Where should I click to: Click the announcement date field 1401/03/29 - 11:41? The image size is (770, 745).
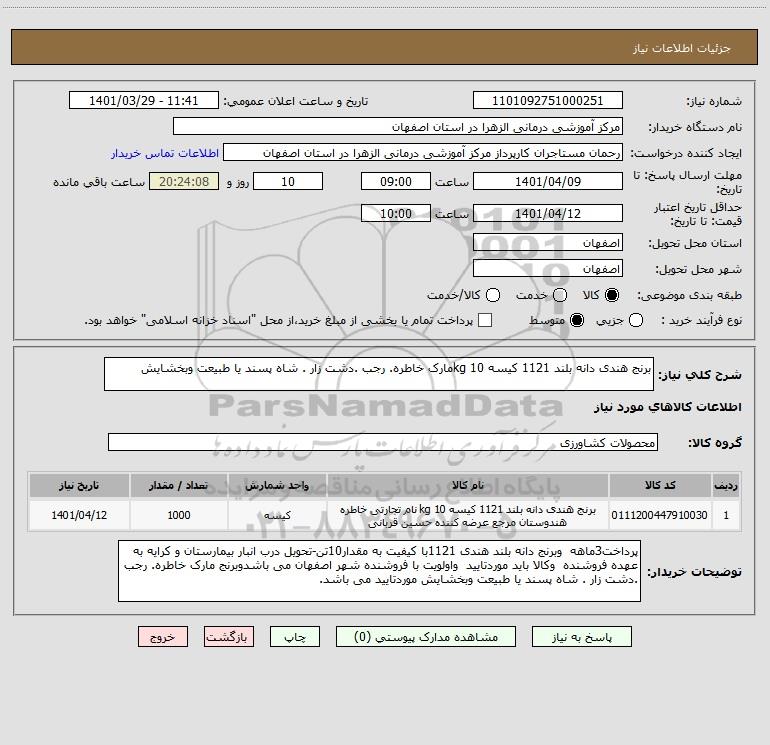pos(144,100)
